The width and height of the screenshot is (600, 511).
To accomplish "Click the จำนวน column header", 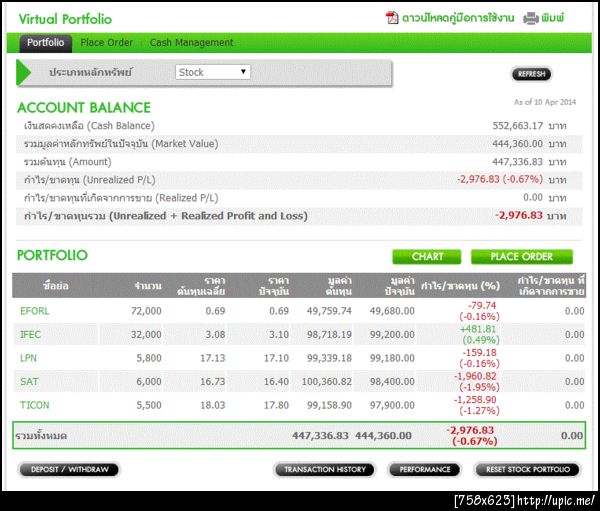I will [x=148, y=286].
